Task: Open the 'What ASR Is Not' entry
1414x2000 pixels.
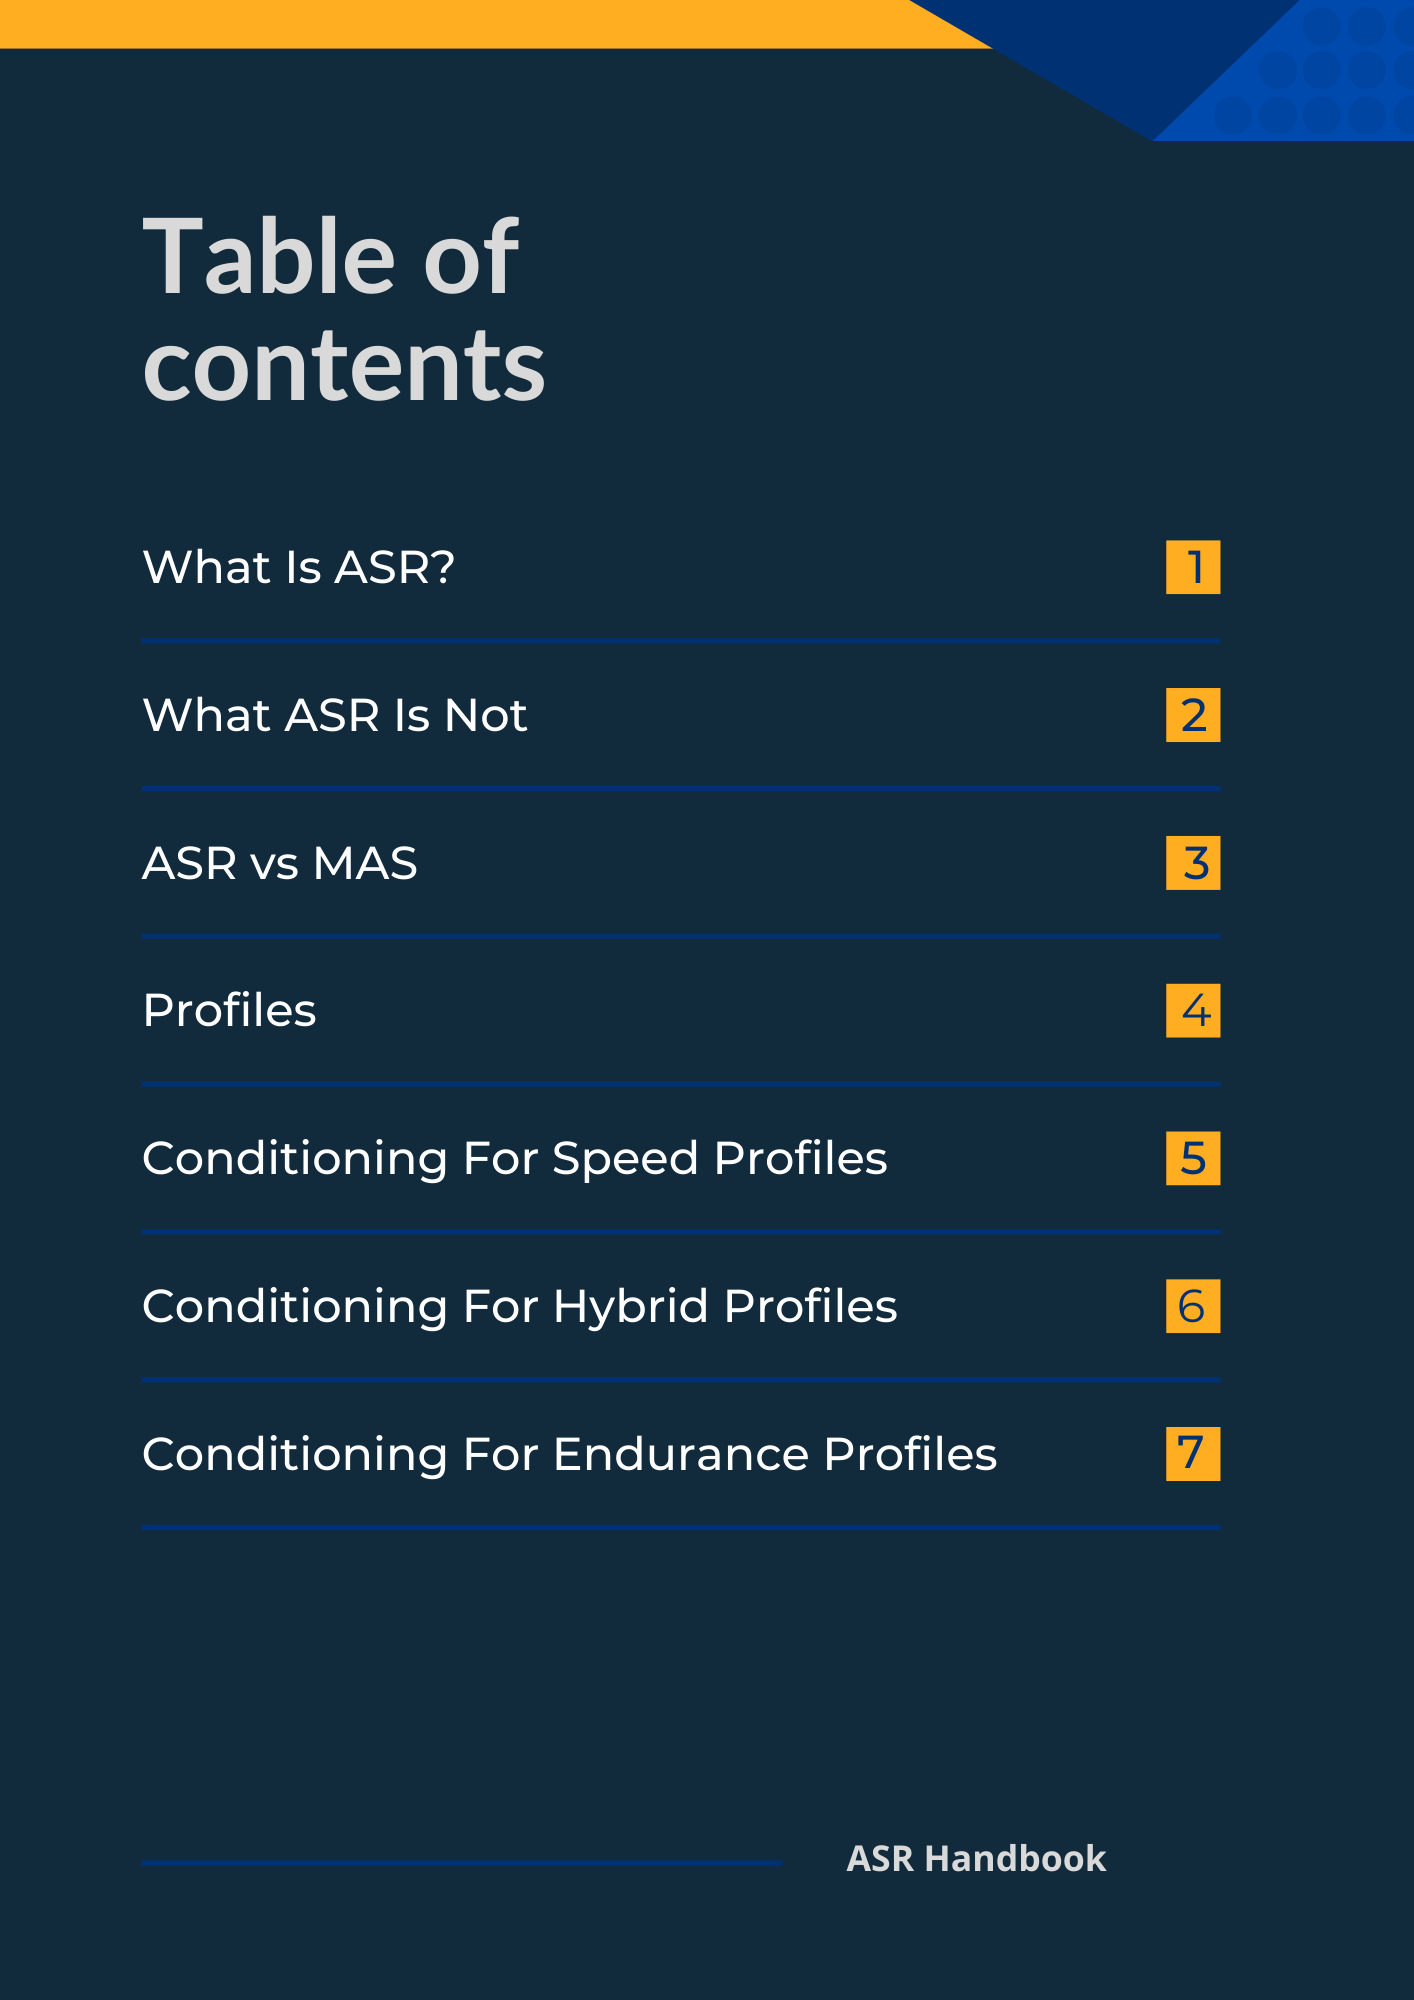Action: pyautogui.click(x=335, y=715)
